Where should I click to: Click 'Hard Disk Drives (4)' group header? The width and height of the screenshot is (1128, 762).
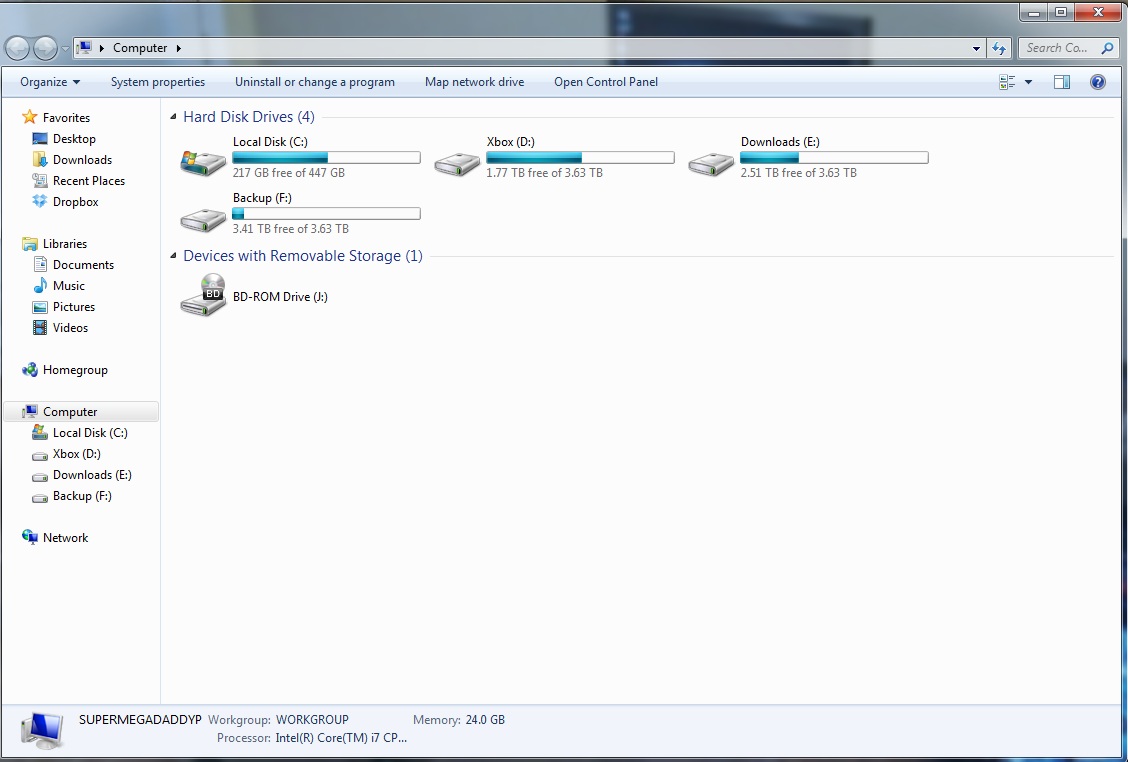(x=249, y=117)
